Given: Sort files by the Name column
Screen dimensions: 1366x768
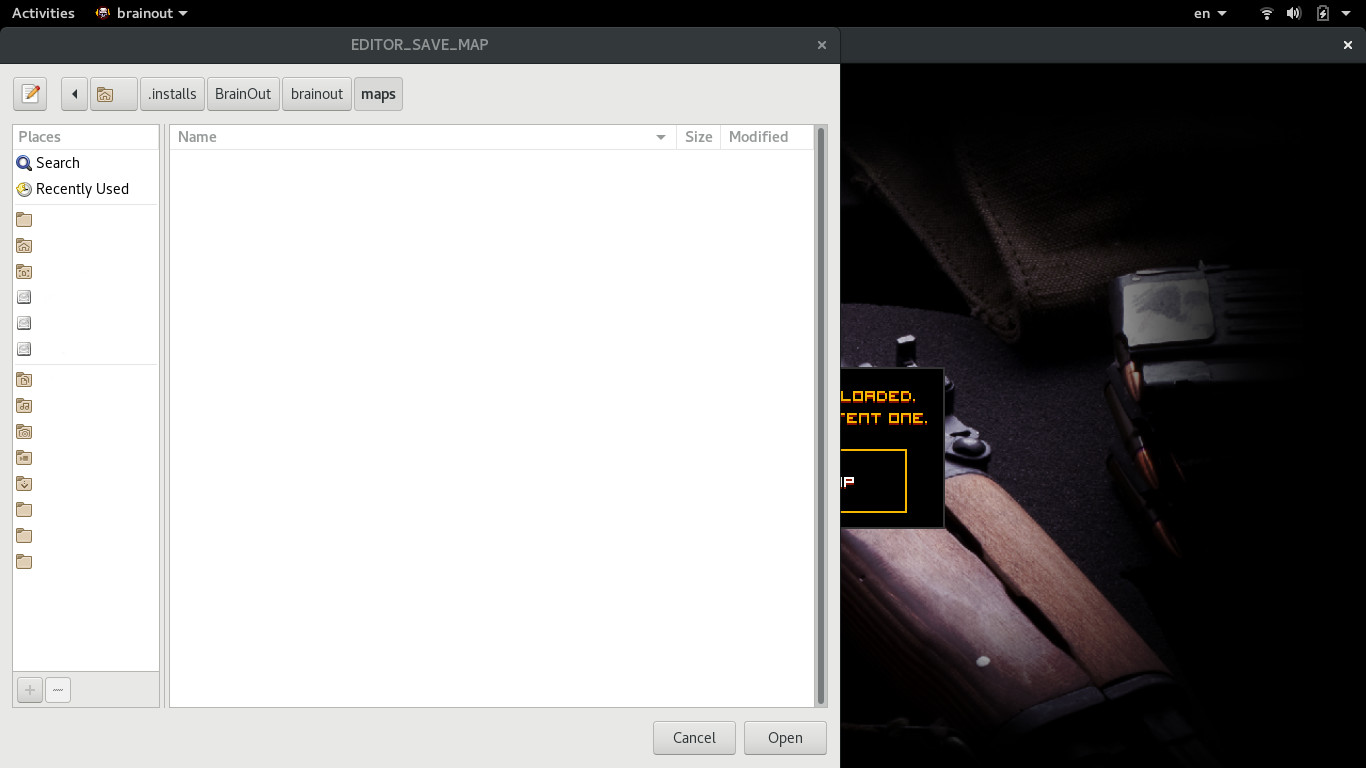Looking at the screenshot, I should point(422,137).
